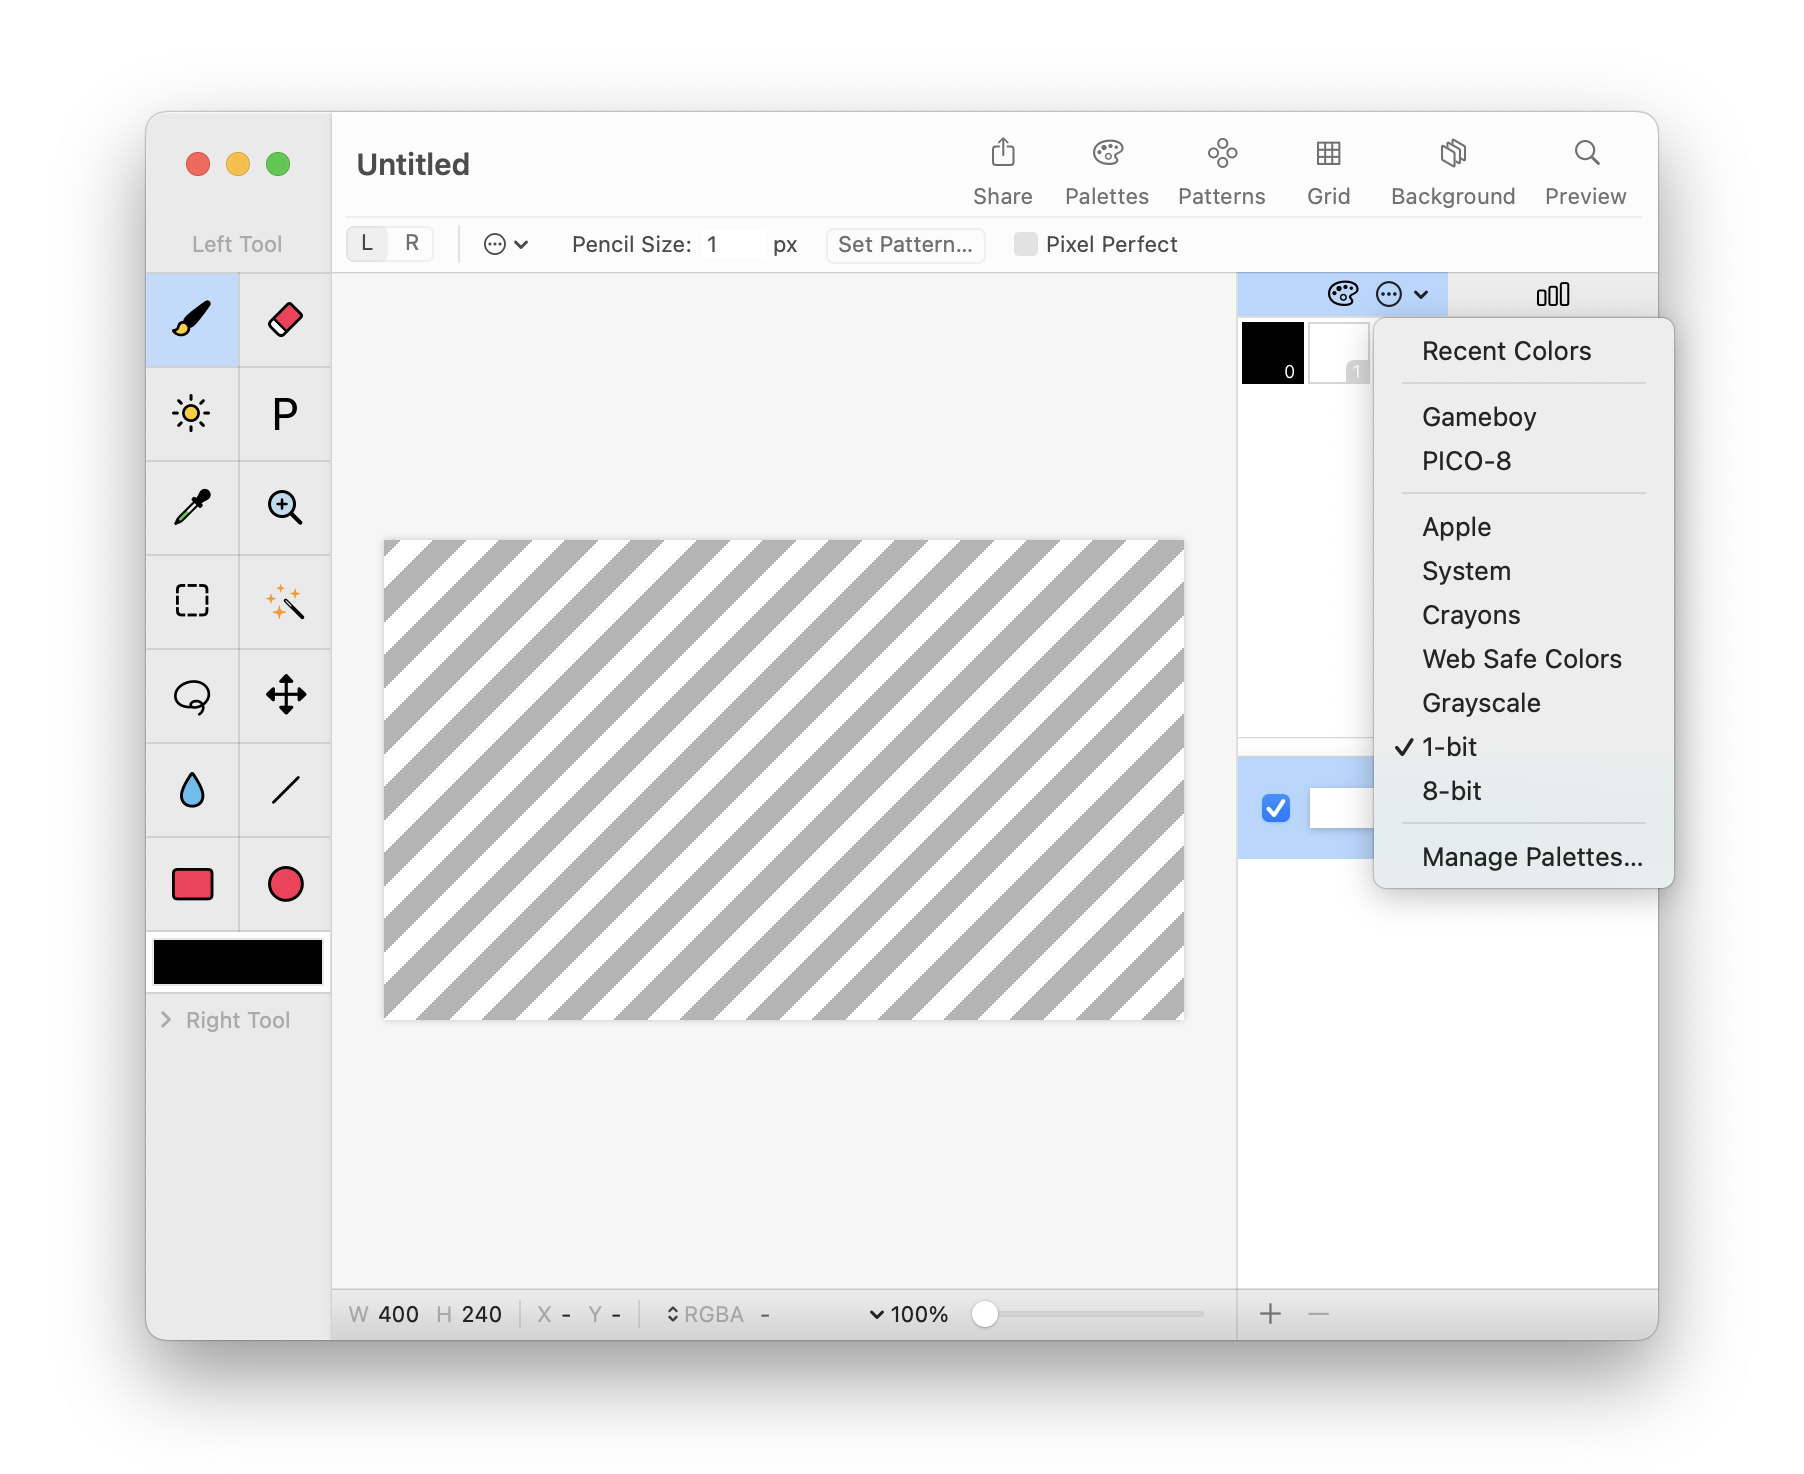Select the Eraser tool
Image resolution: width=1804 pixels, height=1474 pixels.
point(285,320)
